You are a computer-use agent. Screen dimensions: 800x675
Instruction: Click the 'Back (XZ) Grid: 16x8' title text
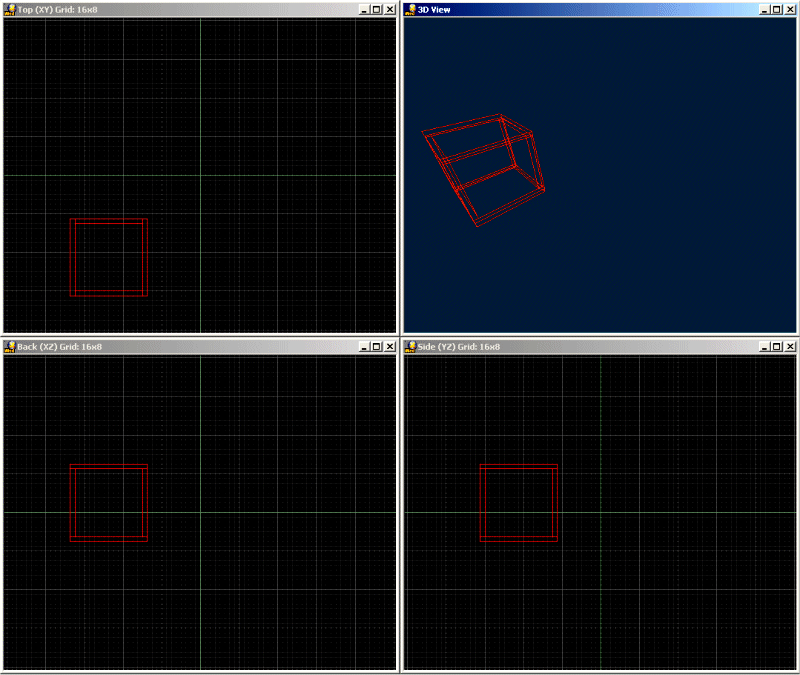click(x=59, y=346)
